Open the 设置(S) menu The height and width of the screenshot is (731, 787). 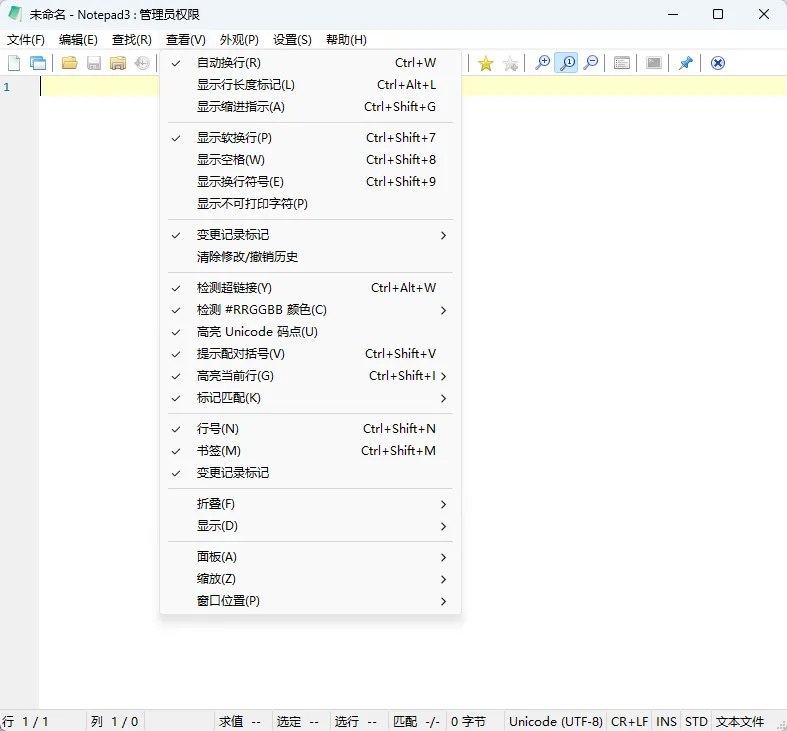point(292,40)
